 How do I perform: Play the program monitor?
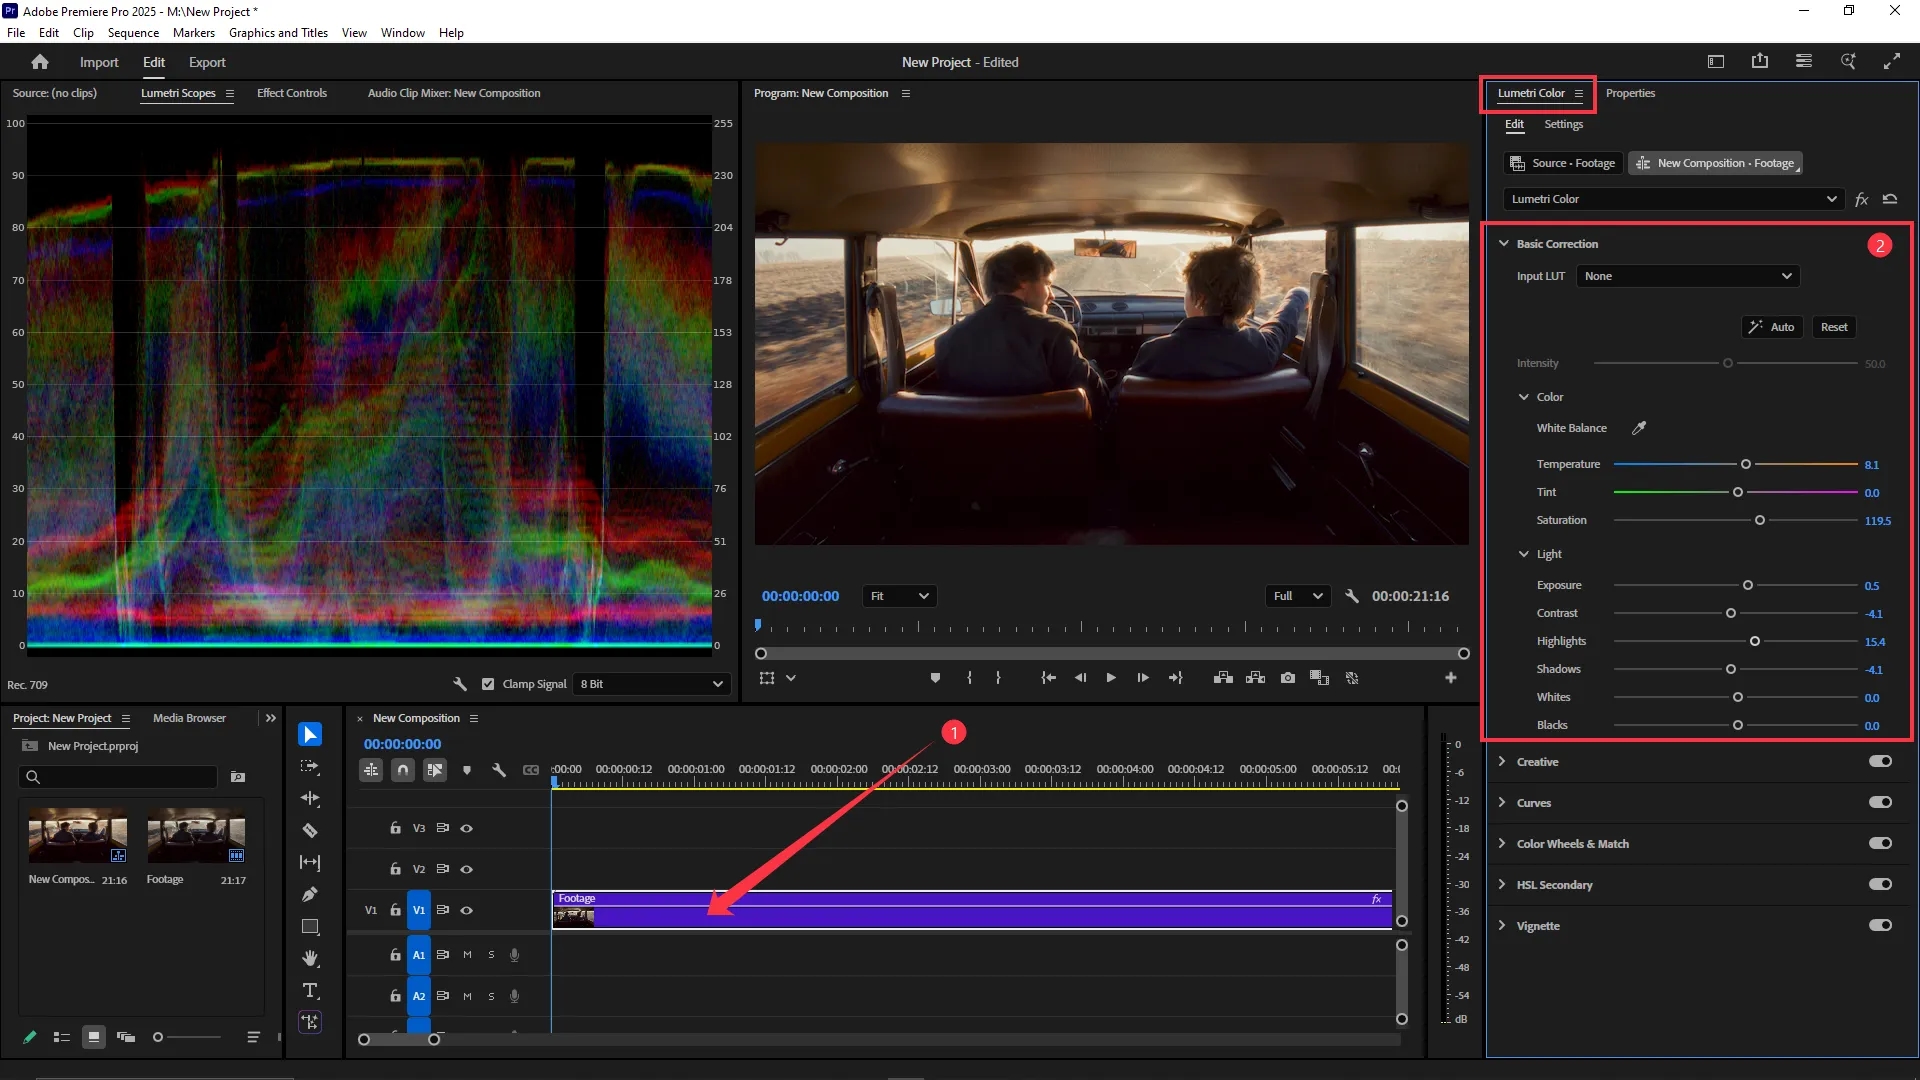1111,678
